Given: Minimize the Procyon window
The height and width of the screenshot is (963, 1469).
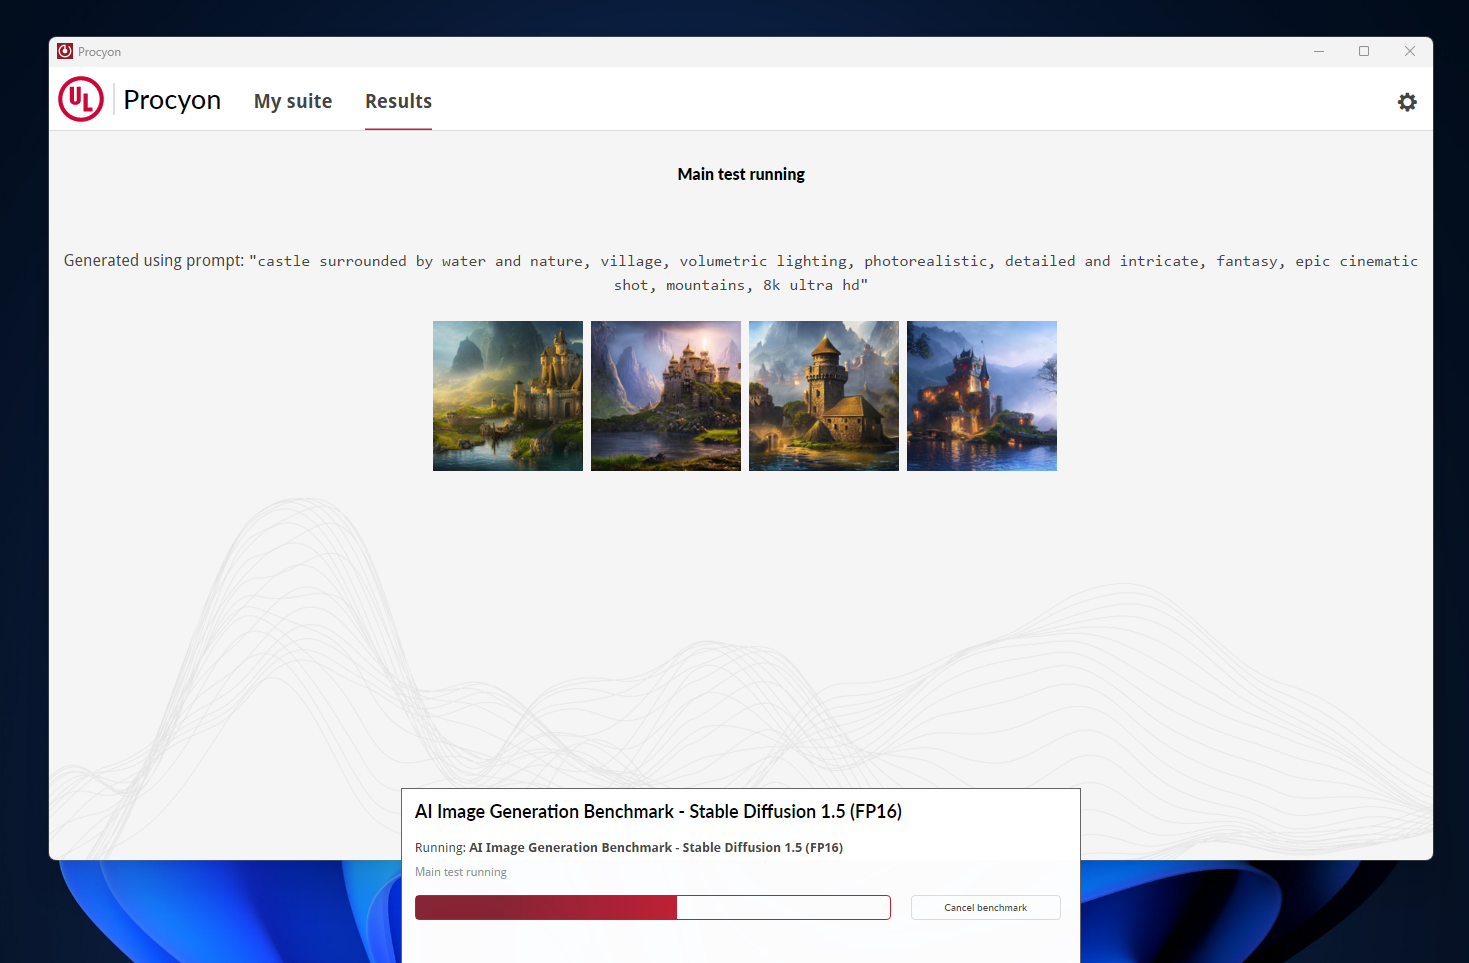Looking at the screenshot, I should pyautogui.click(x=1319, y=51).
